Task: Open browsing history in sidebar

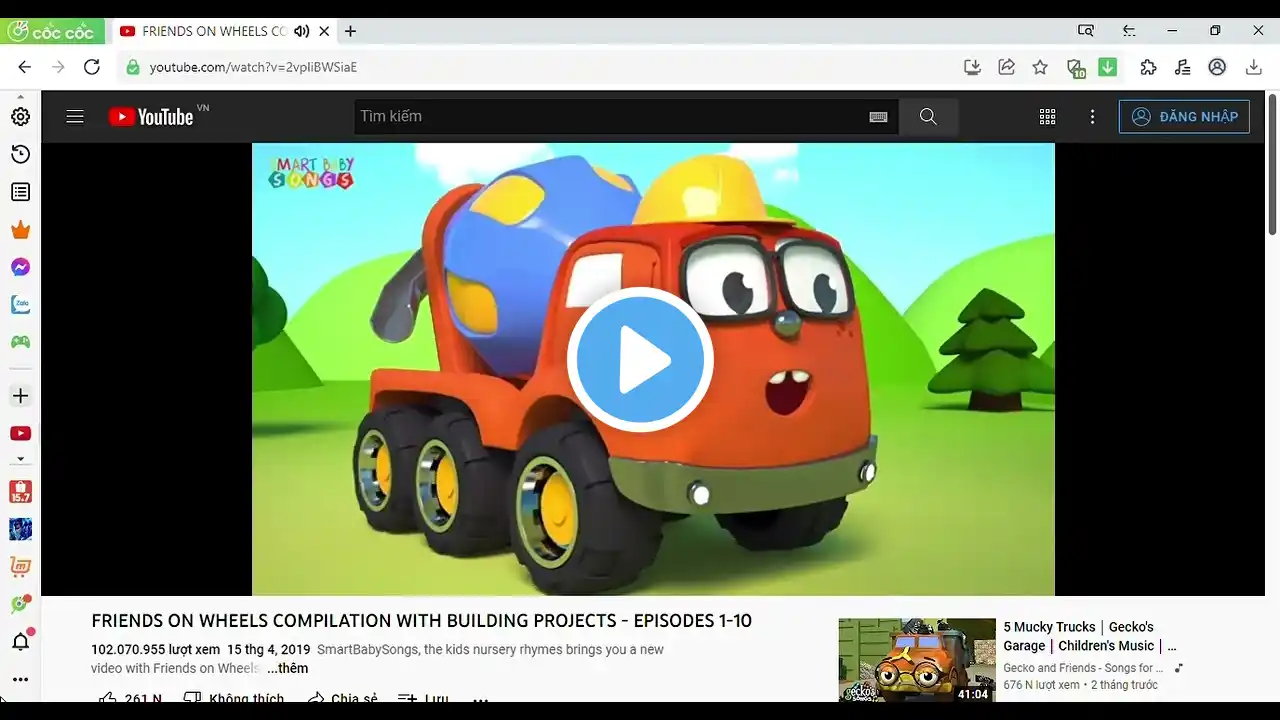Action: coord(20,154)
